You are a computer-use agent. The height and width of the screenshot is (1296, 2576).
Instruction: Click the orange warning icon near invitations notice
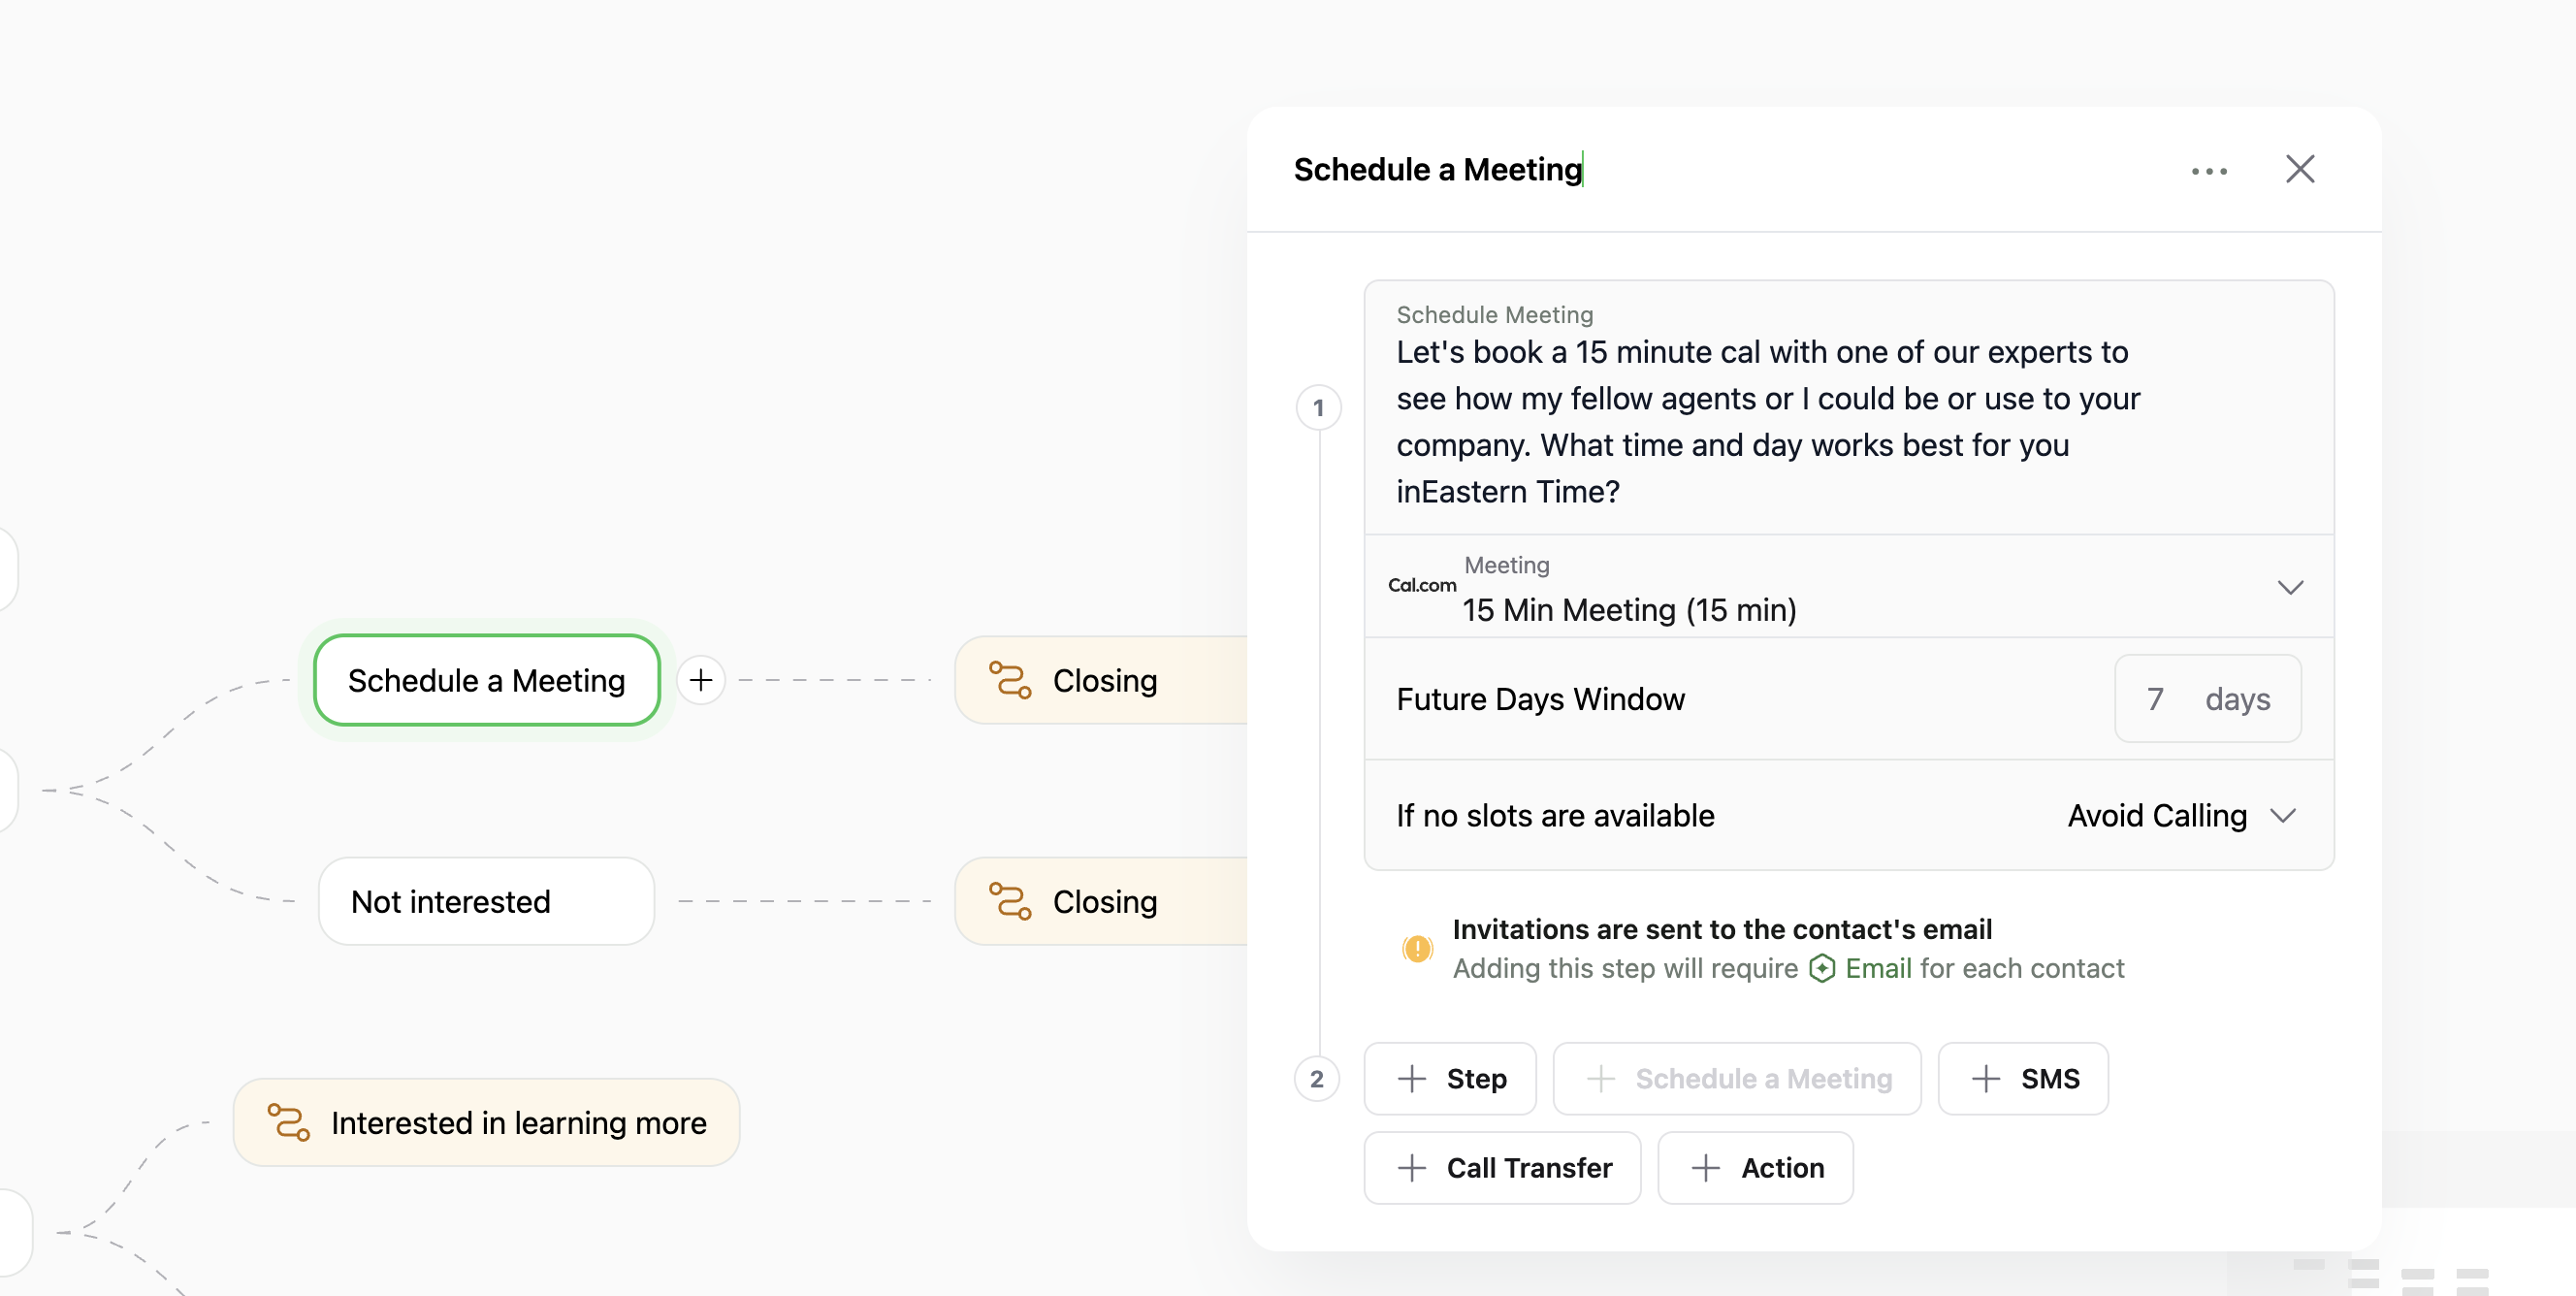1417,948
